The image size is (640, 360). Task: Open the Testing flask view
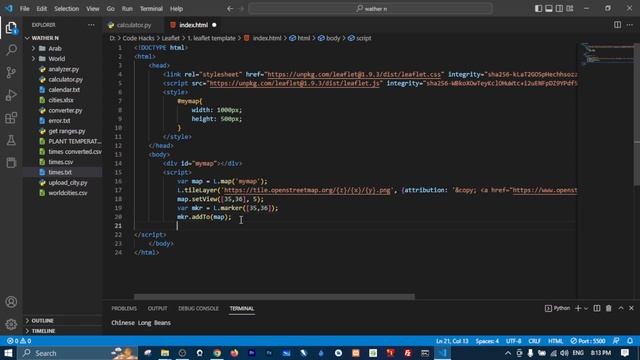pos(11,140)
